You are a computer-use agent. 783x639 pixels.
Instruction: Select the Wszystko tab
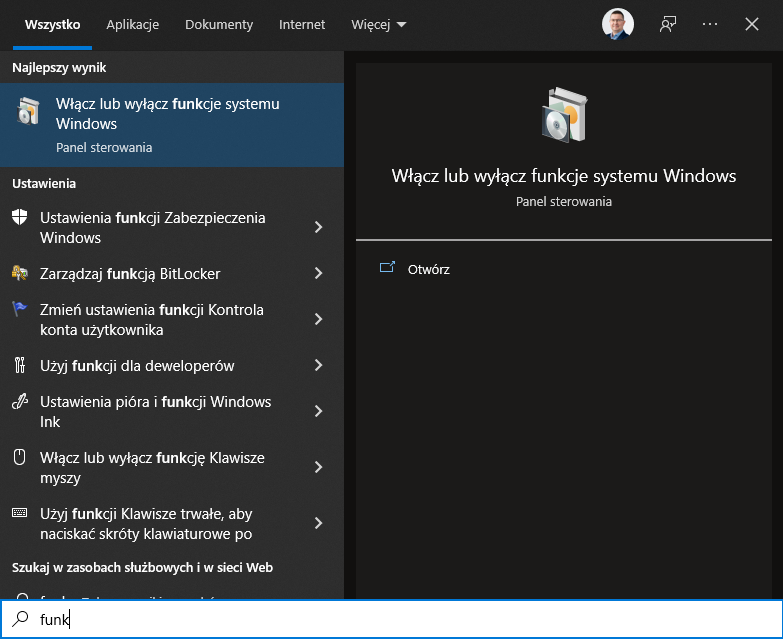tap(52, 24)
